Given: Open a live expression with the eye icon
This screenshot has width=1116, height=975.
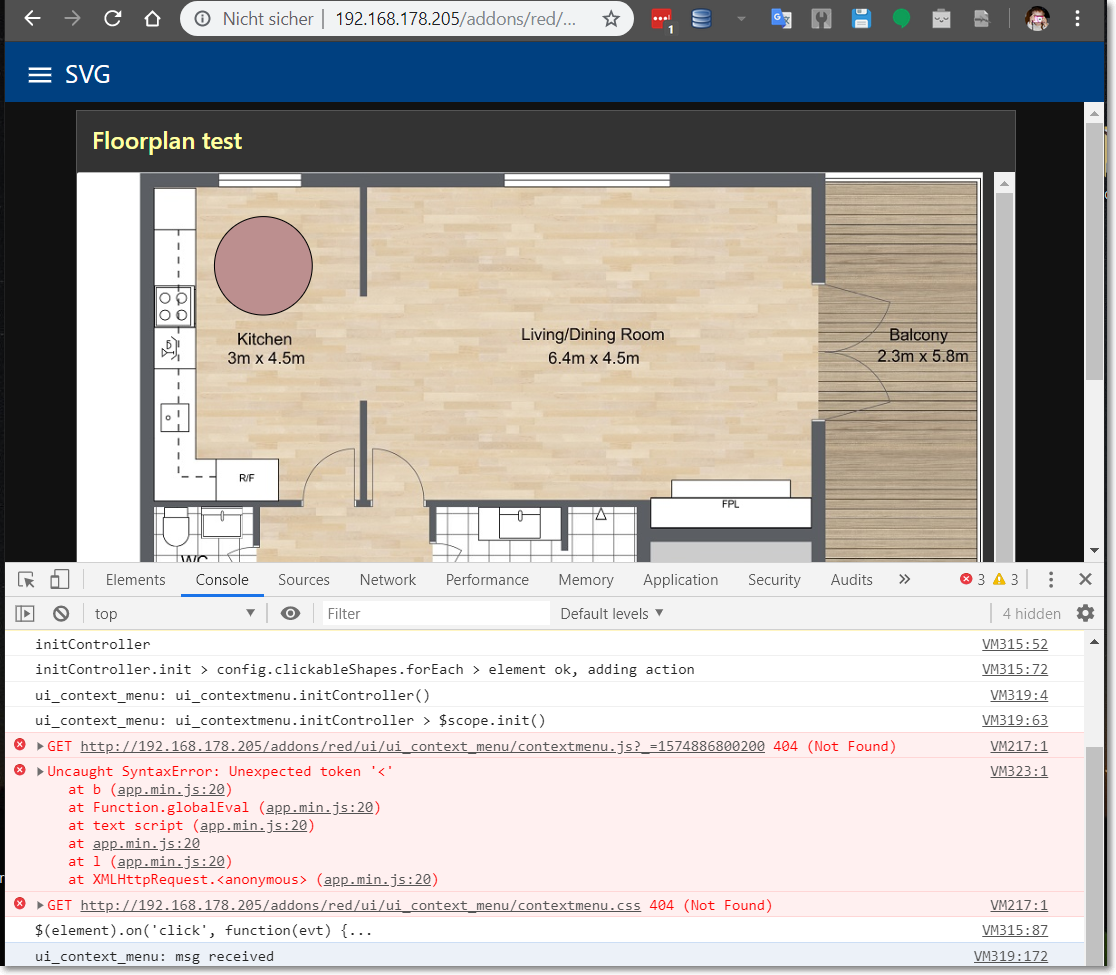Looking at the screenshot, I should coord(290,613).
